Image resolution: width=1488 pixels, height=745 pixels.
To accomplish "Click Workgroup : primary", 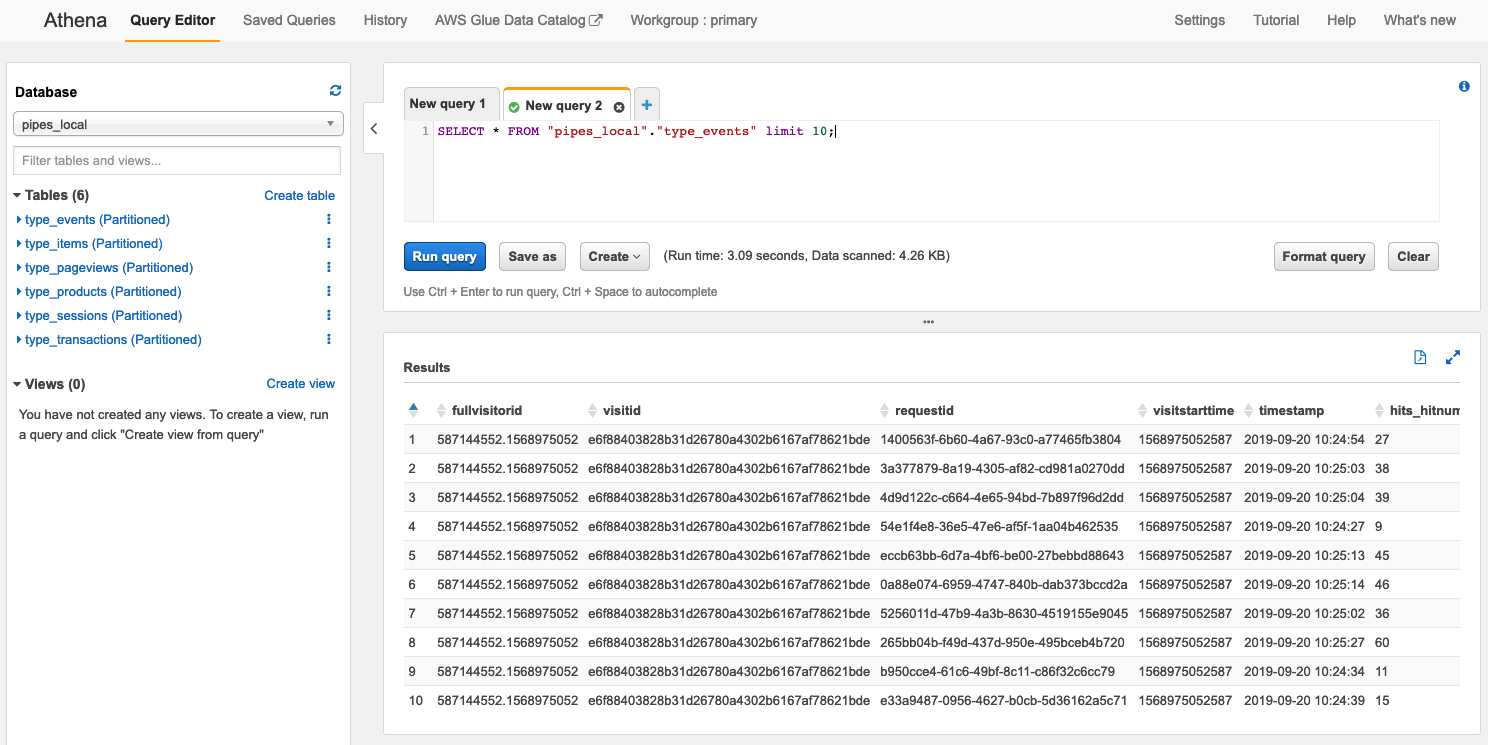I will coord(693,20).
